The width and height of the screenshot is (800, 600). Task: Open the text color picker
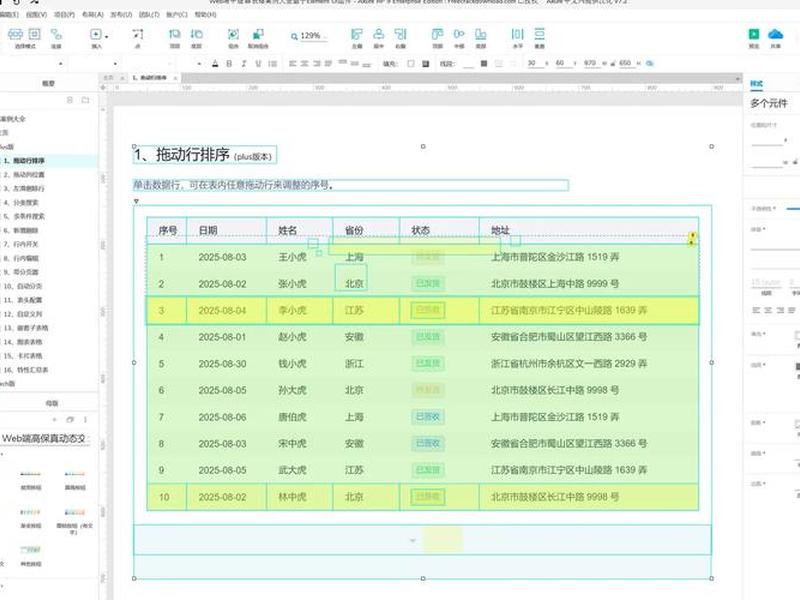(215, 64)
